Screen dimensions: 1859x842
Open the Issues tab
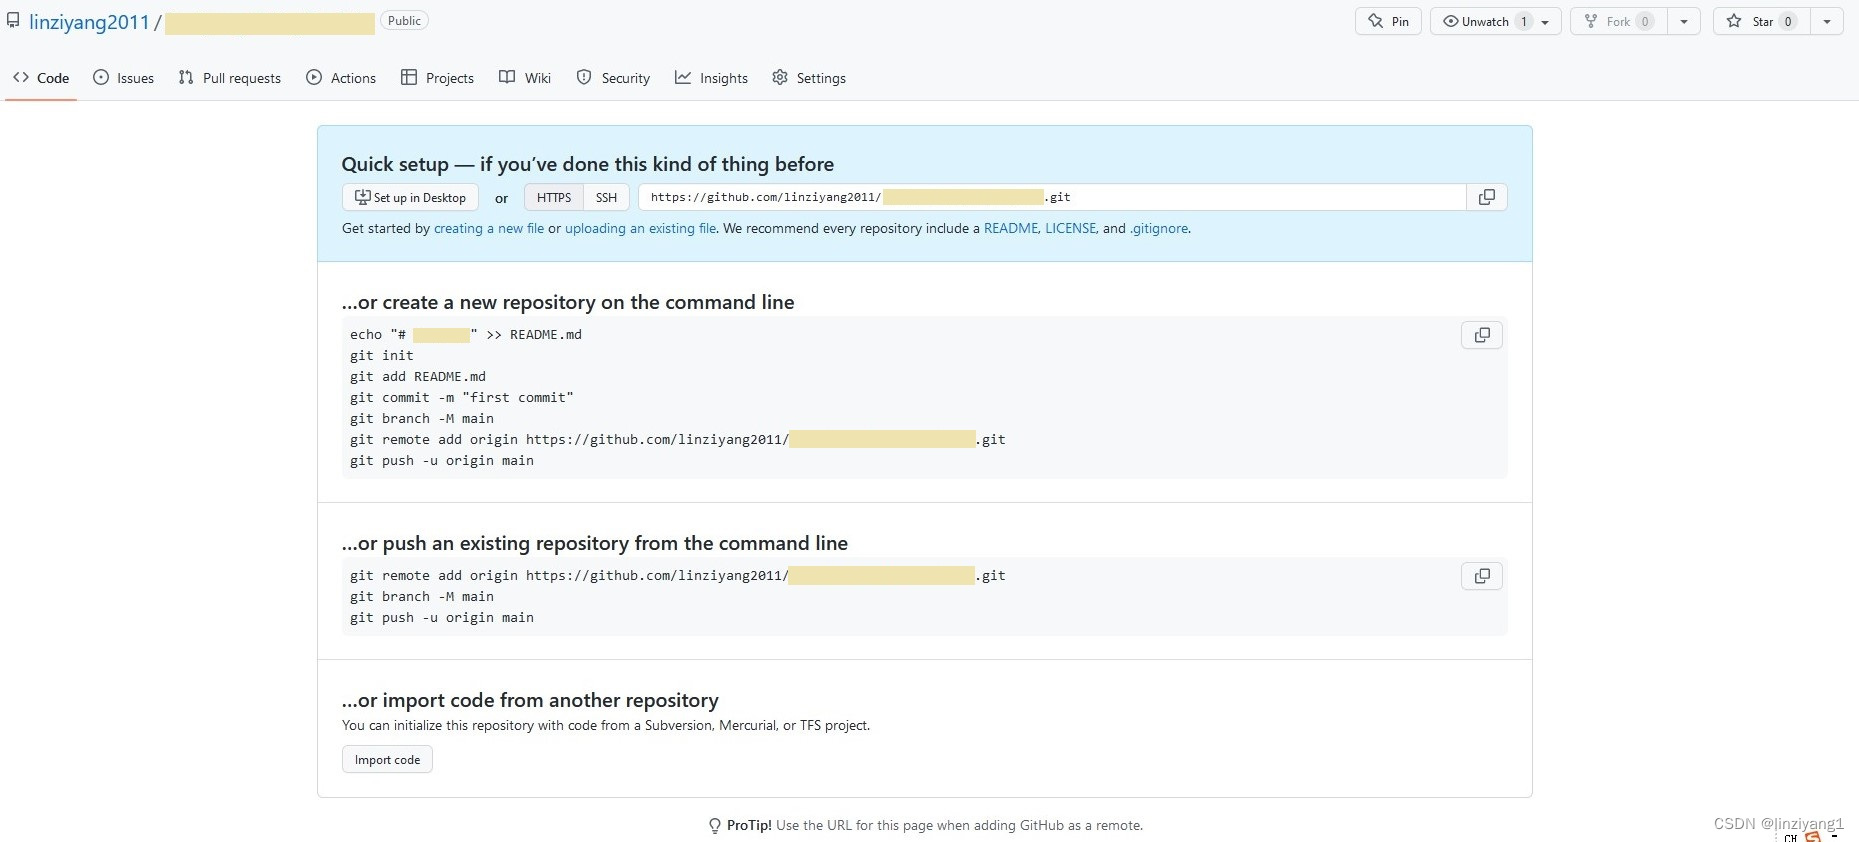123,78
